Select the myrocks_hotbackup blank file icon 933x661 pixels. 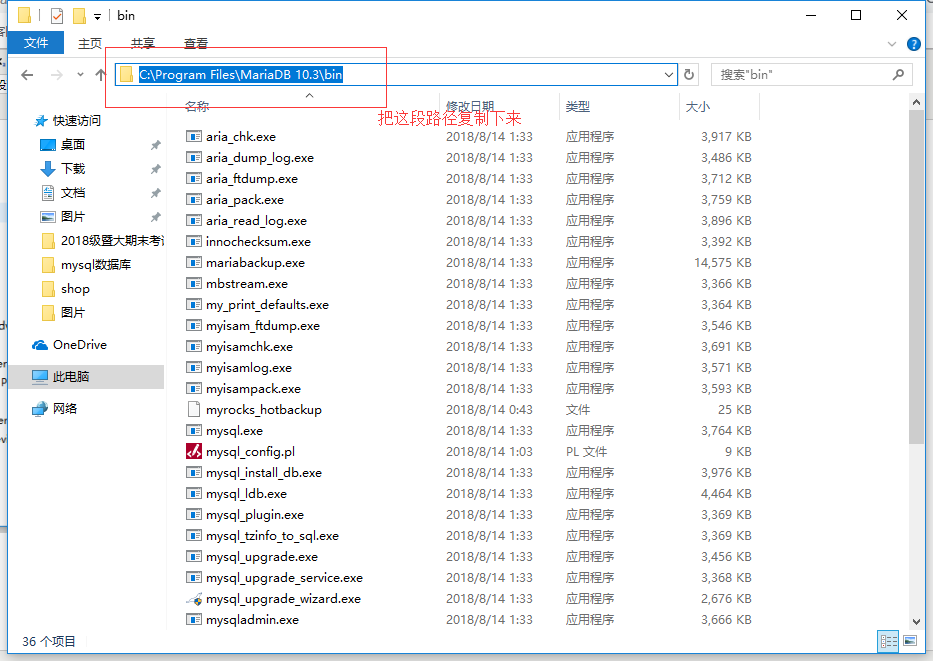(x=193, y=409)
